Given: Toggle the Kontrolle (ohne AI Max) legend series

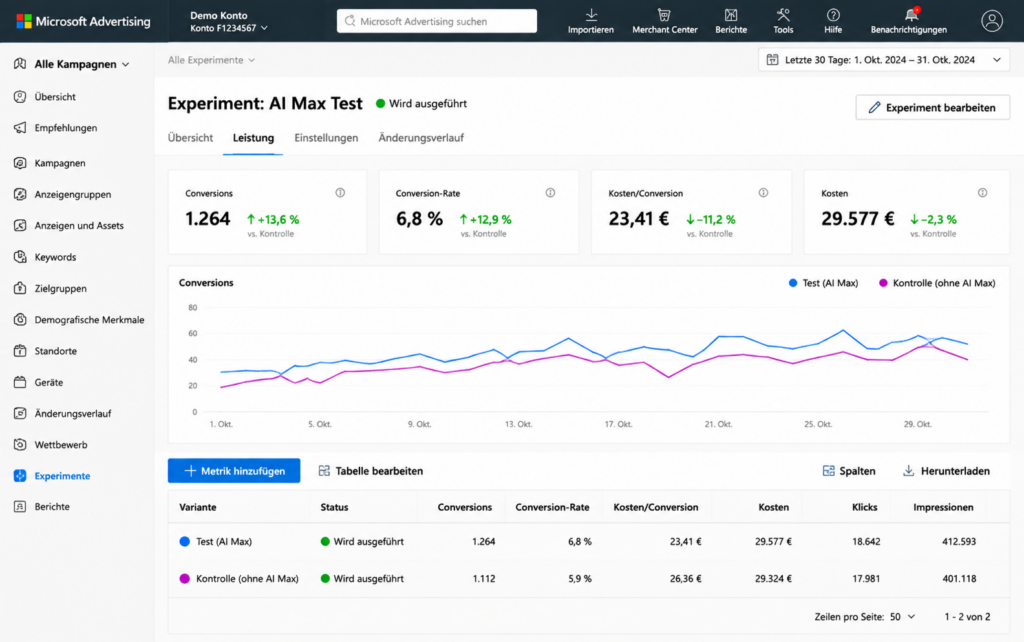Looking at the screenshot, I should (937, 283).
